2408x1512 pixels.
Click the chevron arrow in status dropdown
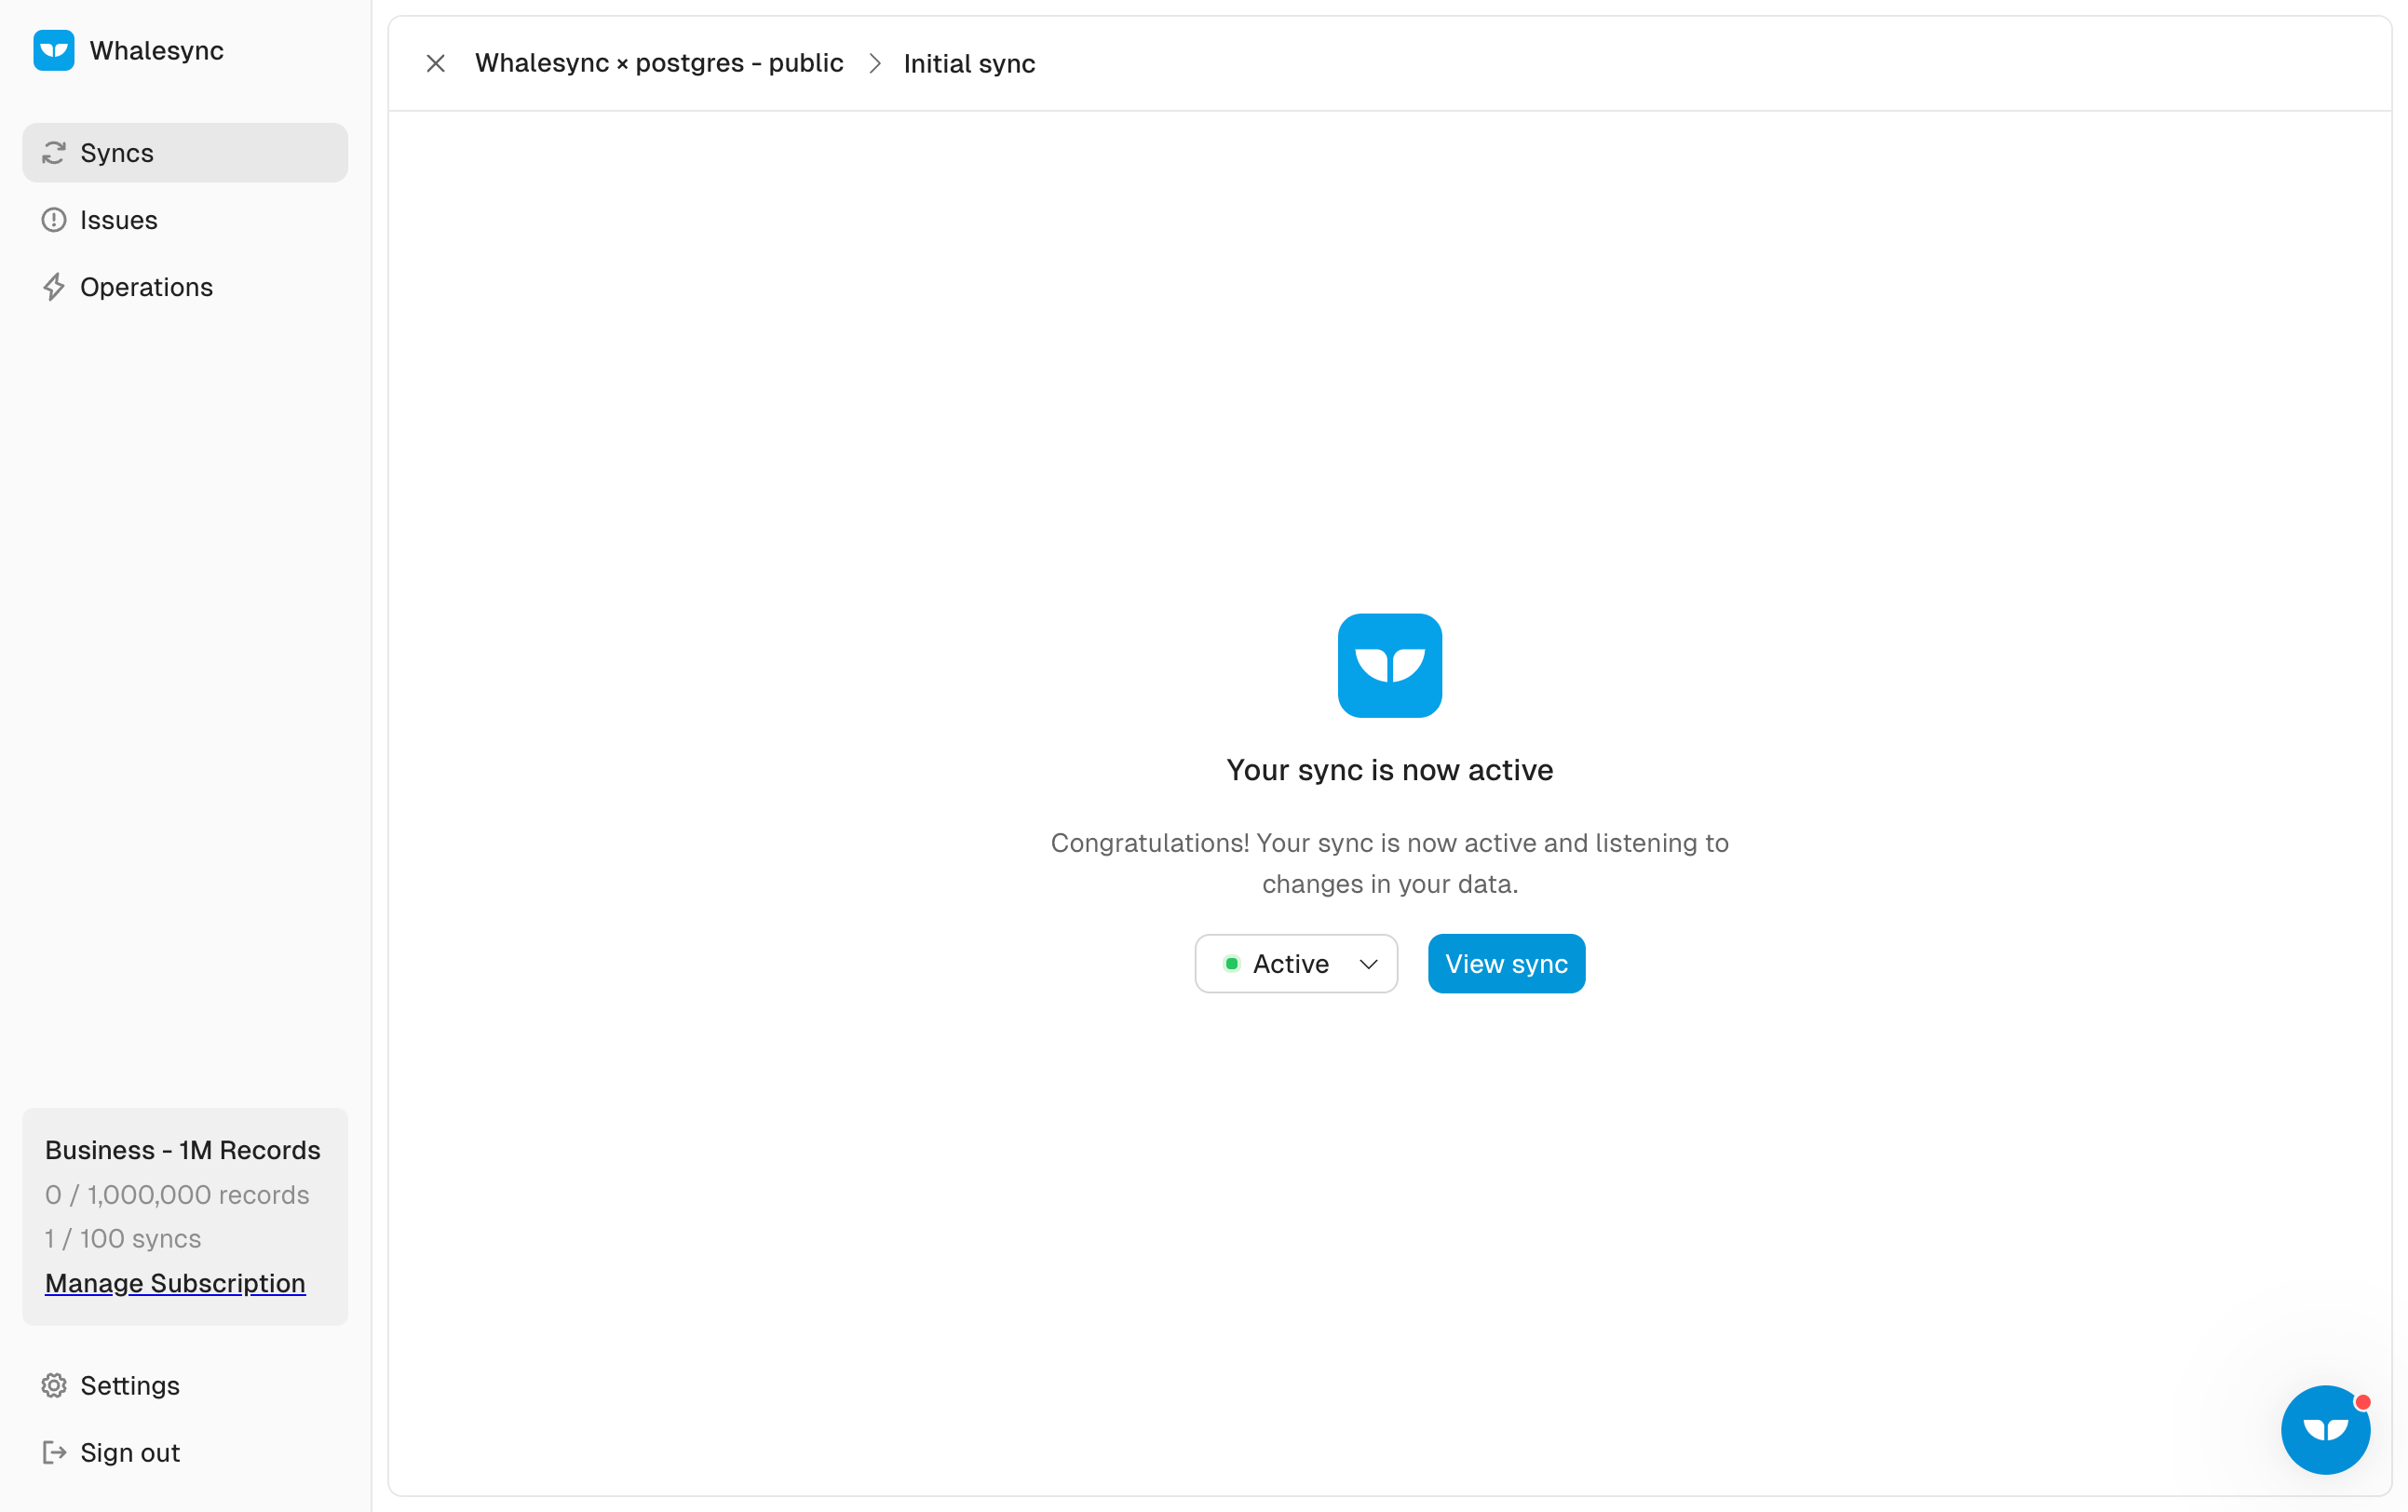1368,964
